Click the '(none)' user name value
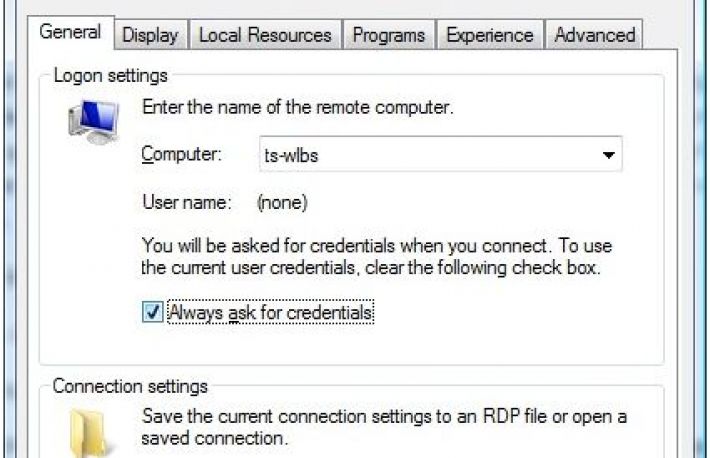This screenshot has height=458, width=710. (282, 203)
